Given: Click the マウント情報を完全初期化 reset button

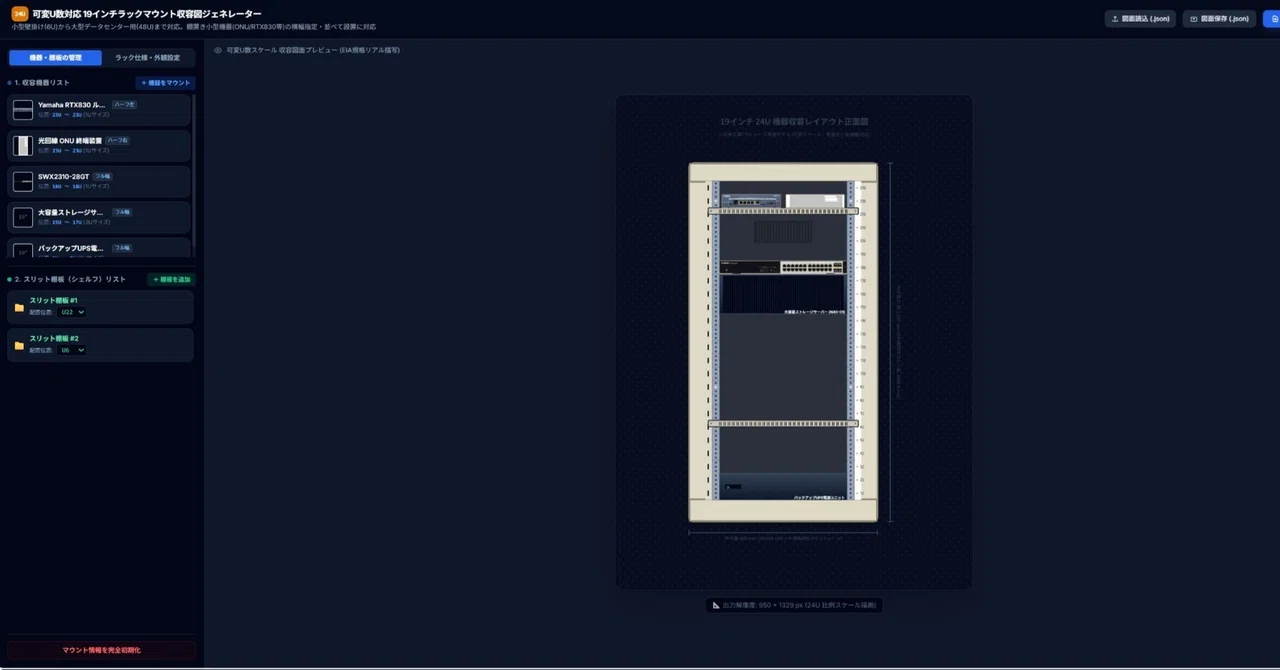Looking at the screenshot, I should 101,650.
